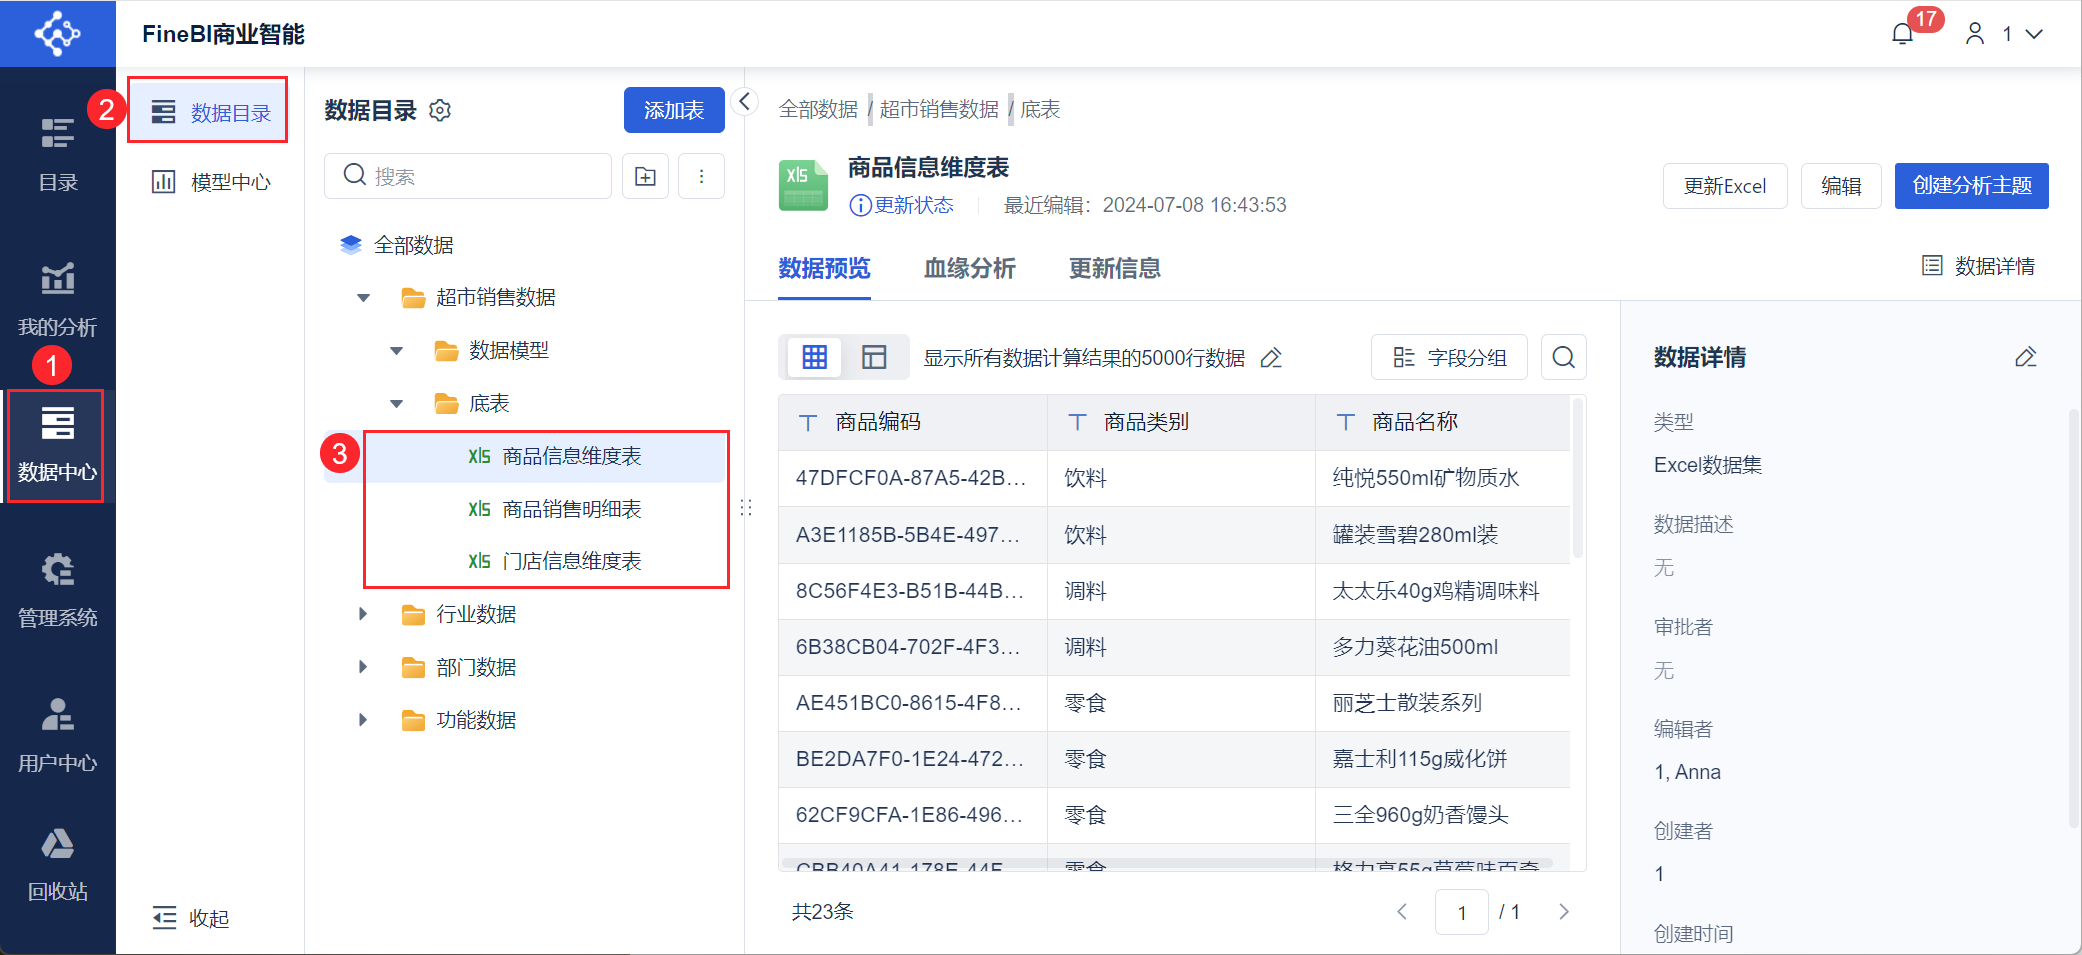Select 模型中心 menu item

pyautogui.click(x=210, y=182)
